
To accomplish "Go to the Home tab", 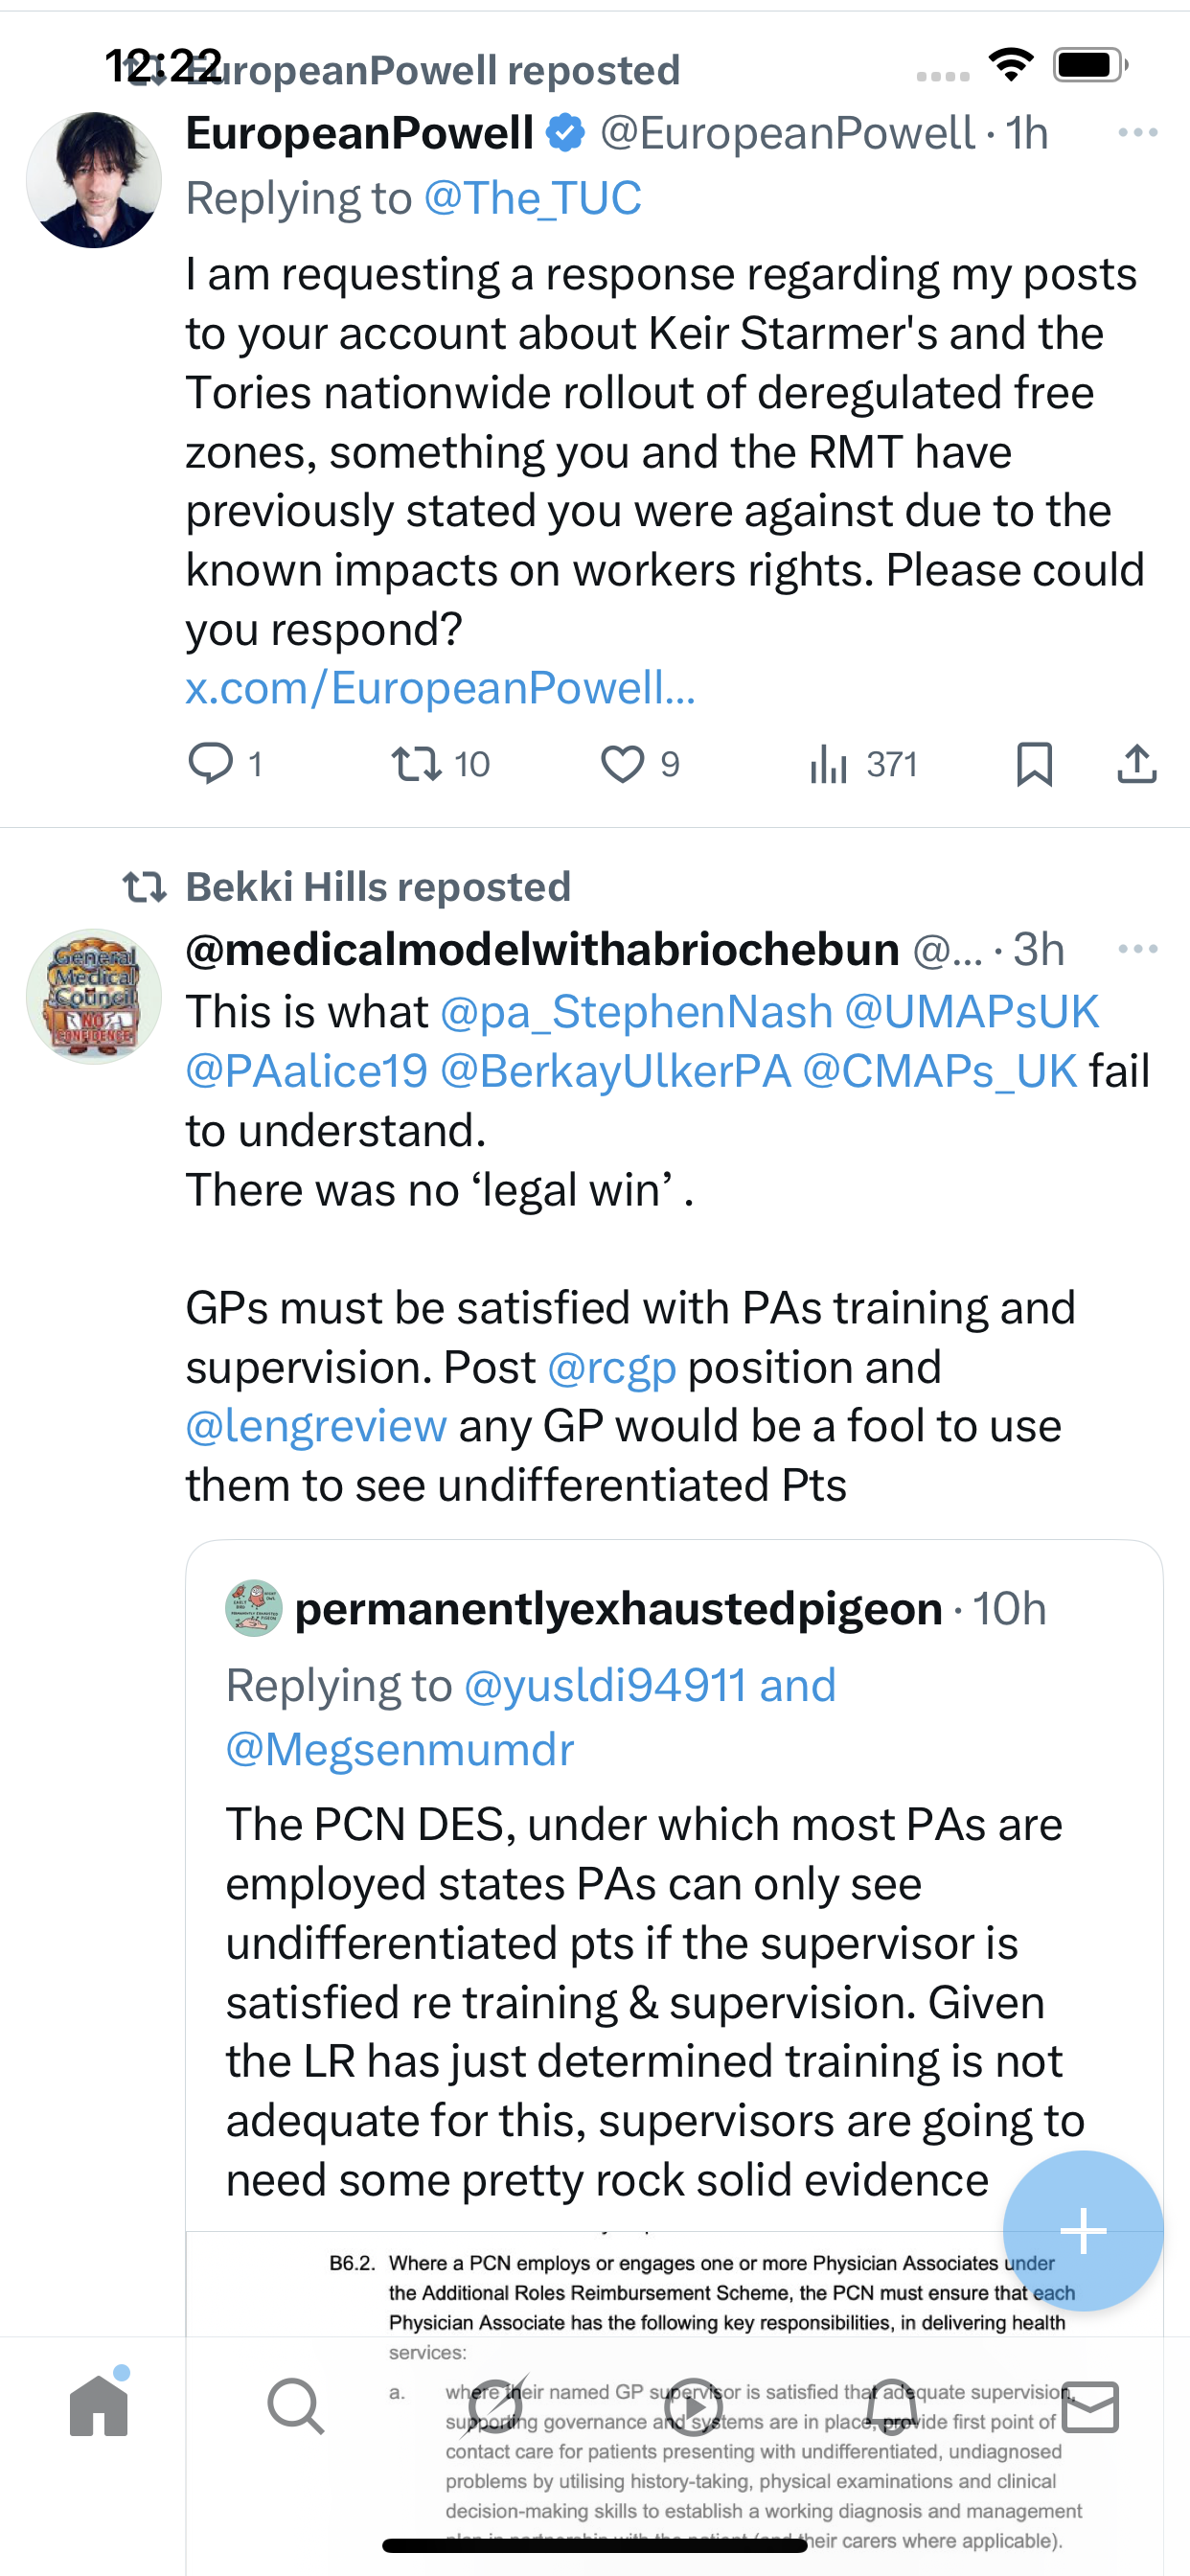I will click(99, 2406).
